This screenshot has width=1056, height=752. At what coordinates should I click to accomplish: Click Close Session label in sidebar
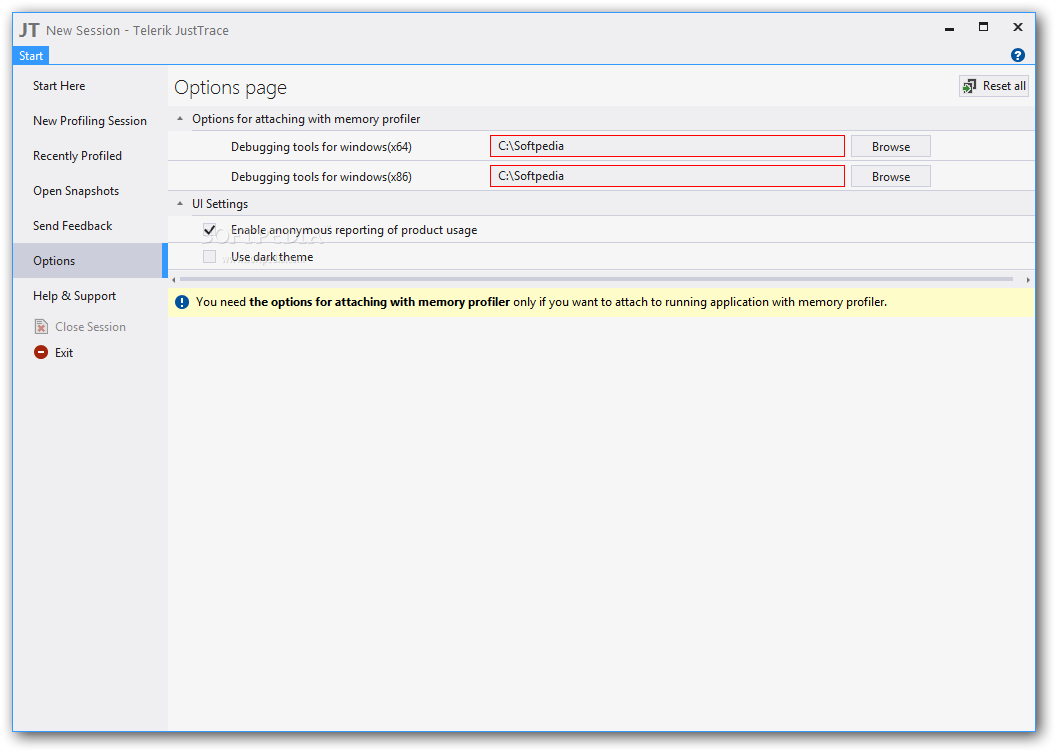click(x=90, y=327)
